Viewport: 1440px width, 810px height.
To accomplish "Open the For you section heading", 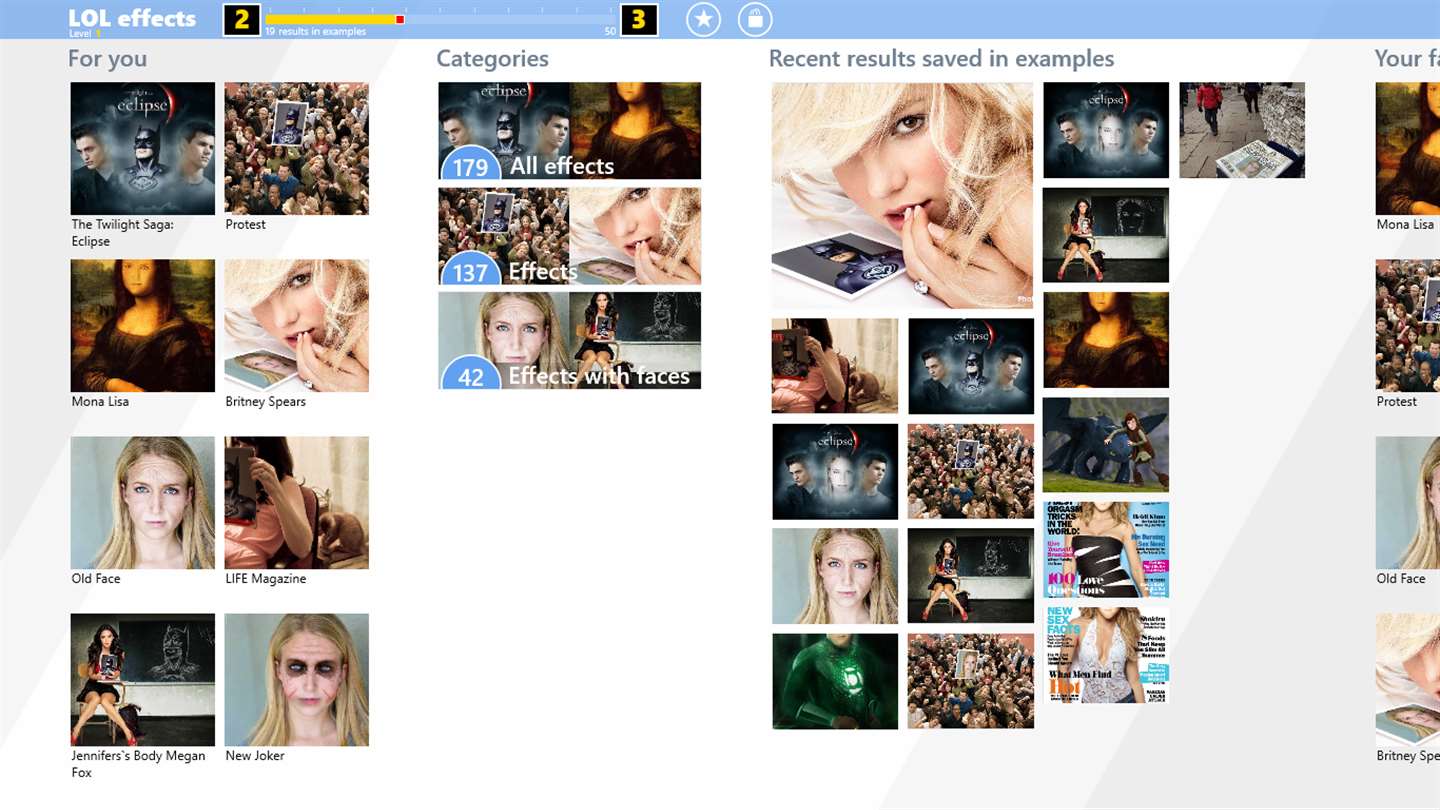I will (107, 59).
